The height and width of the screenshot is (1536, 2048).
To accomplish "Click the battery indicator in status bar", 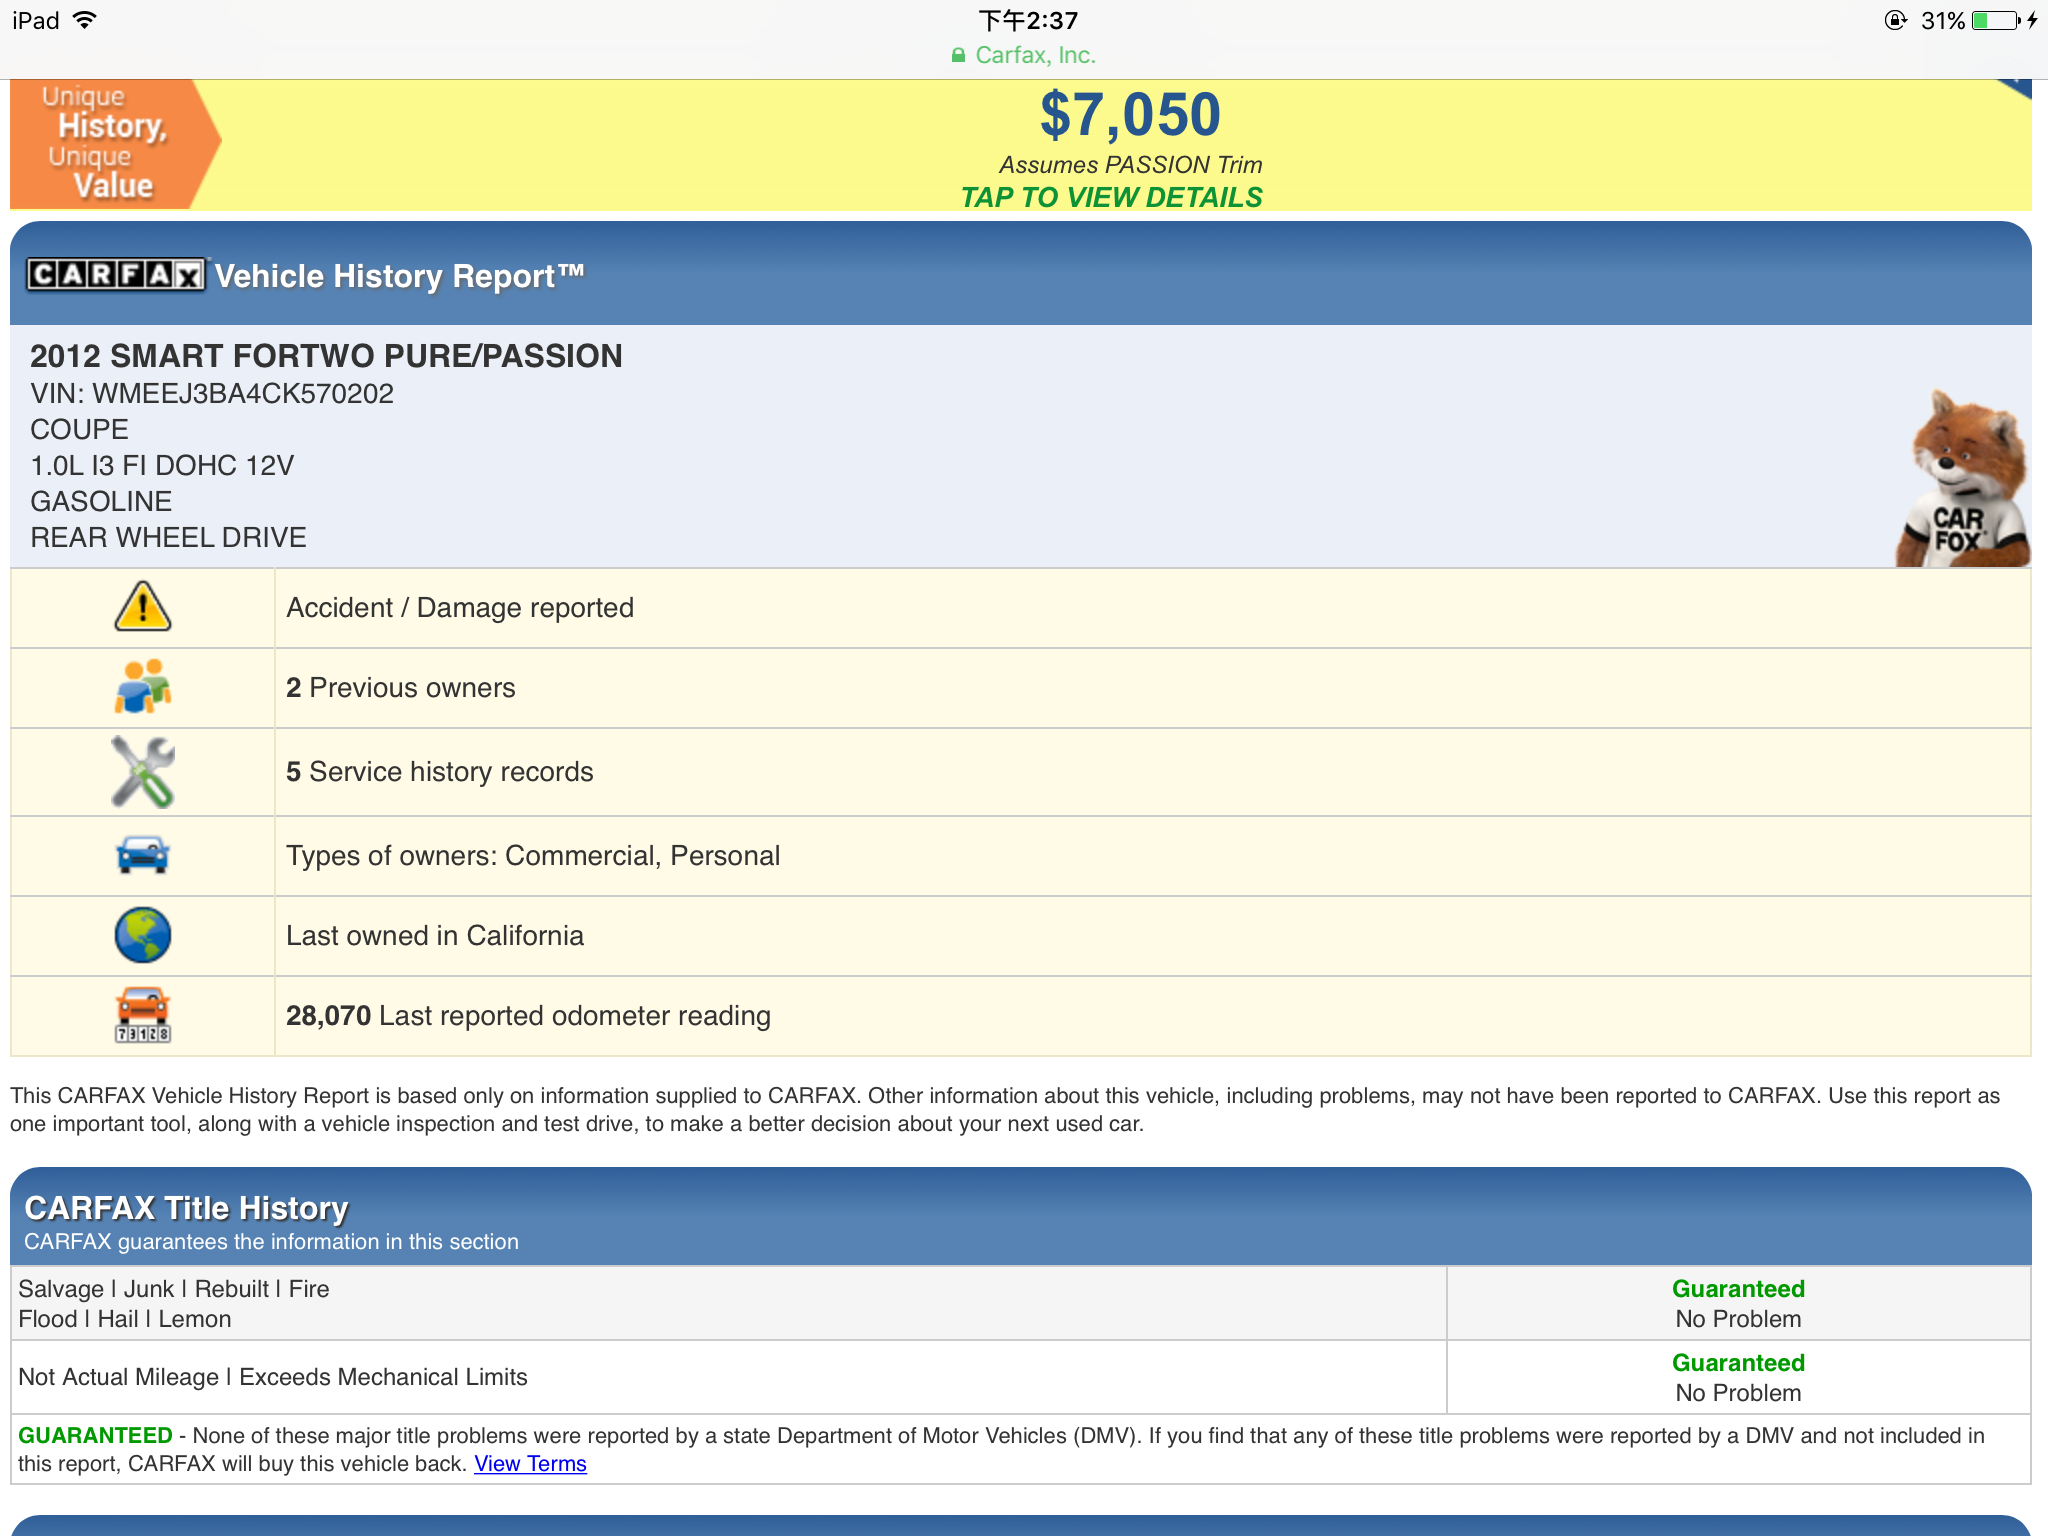I will 1994,20.
